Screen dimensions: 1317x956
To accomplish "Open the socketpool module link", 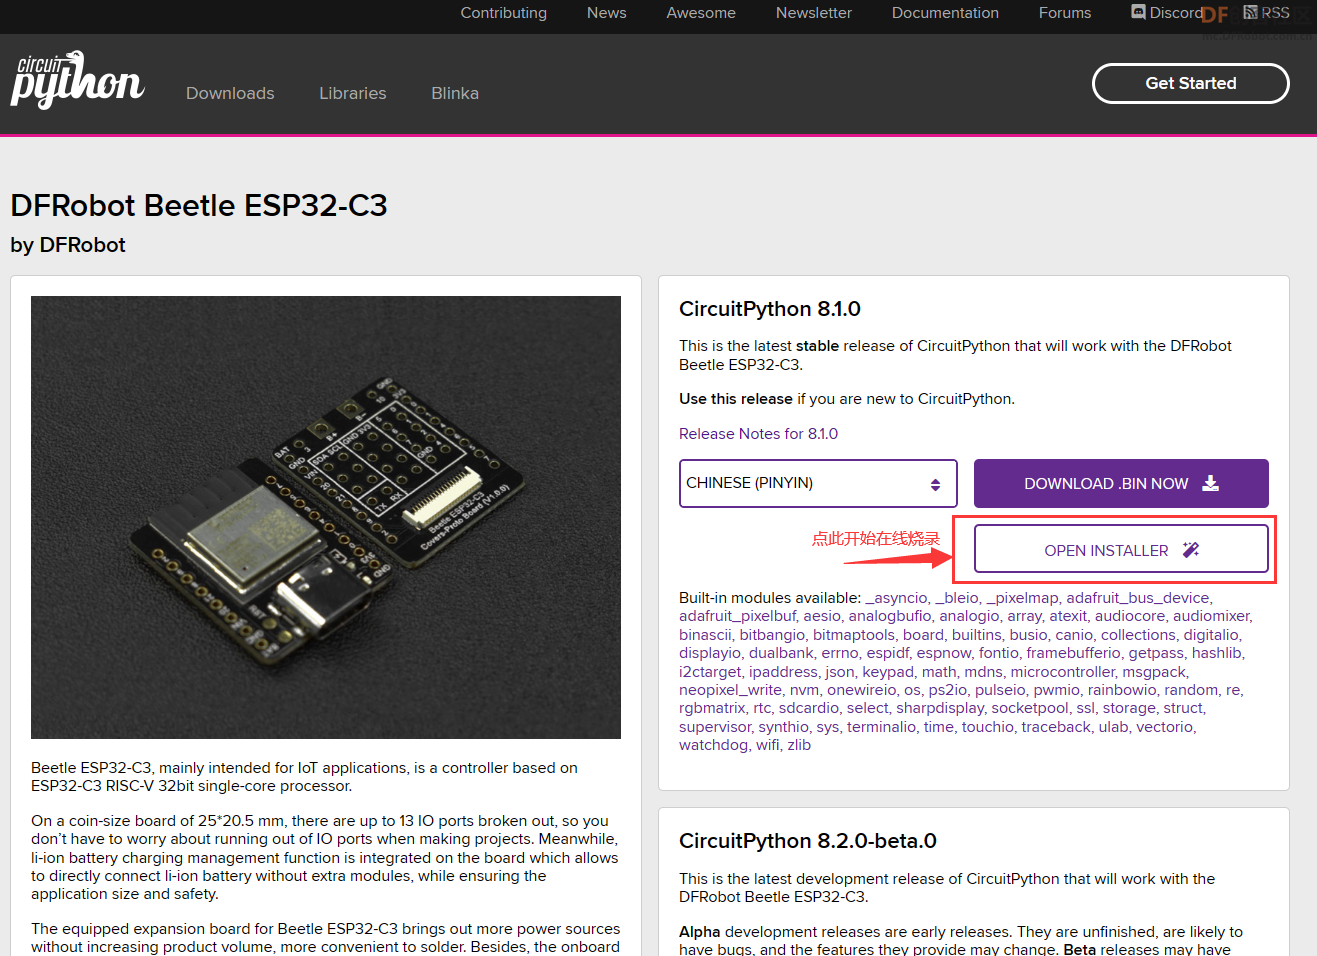I will click(1029, 708).
